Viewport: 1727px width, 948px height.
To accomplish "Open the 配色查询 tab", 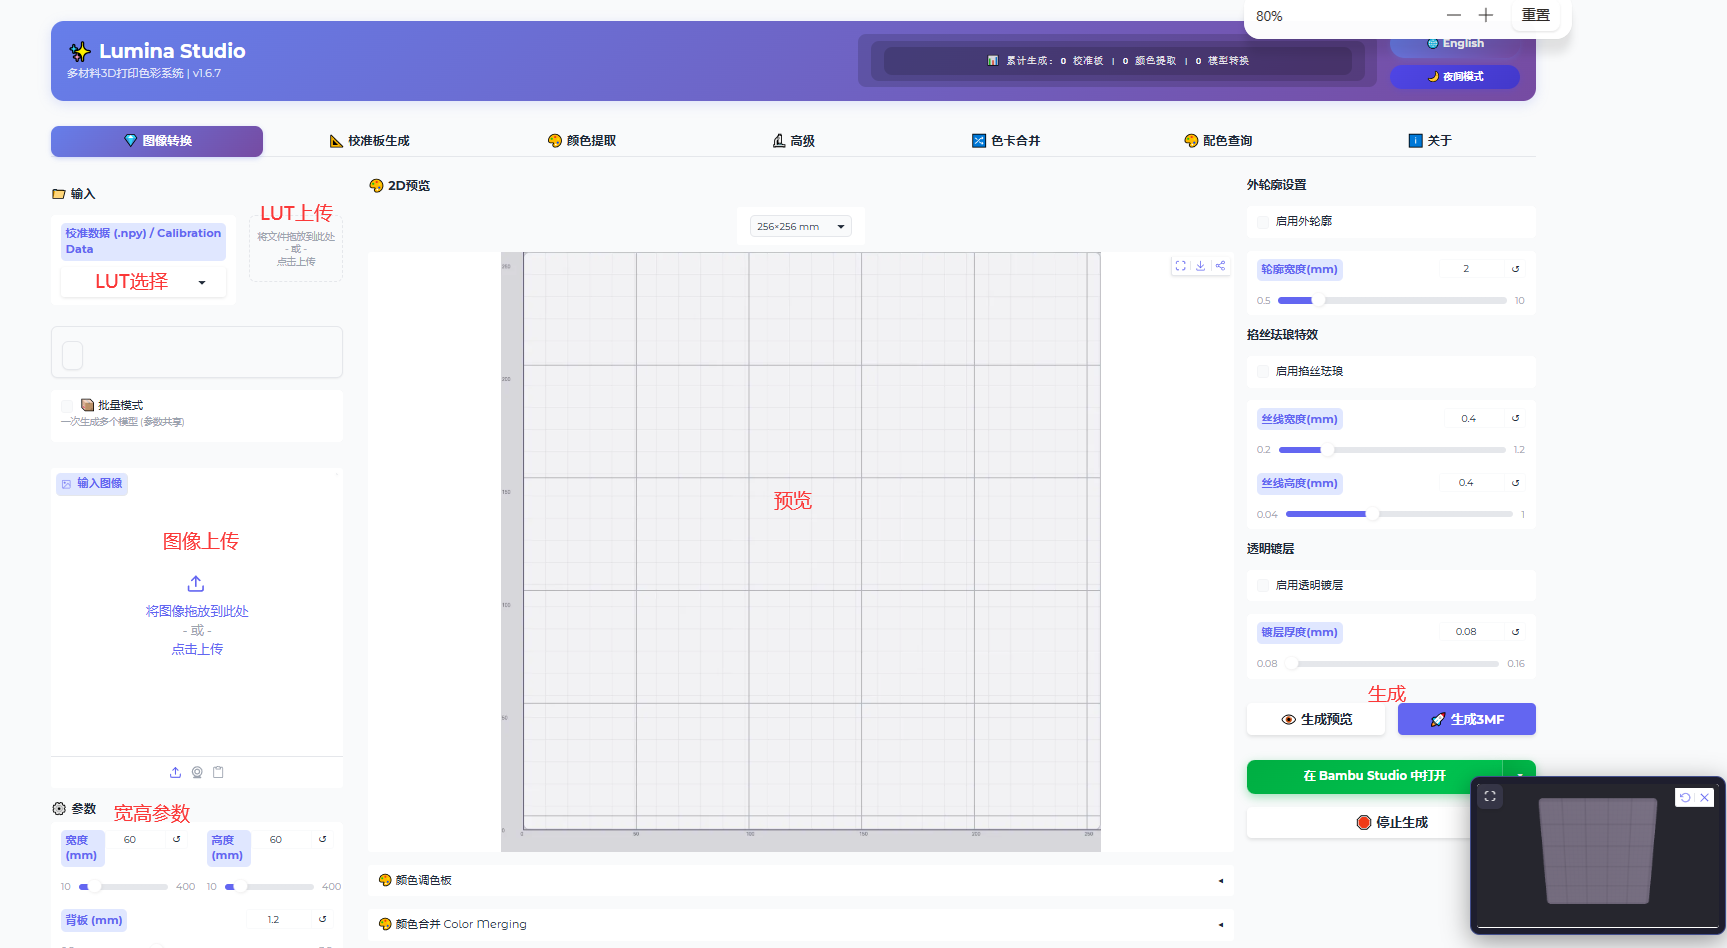I will (x=1218, y=141).
